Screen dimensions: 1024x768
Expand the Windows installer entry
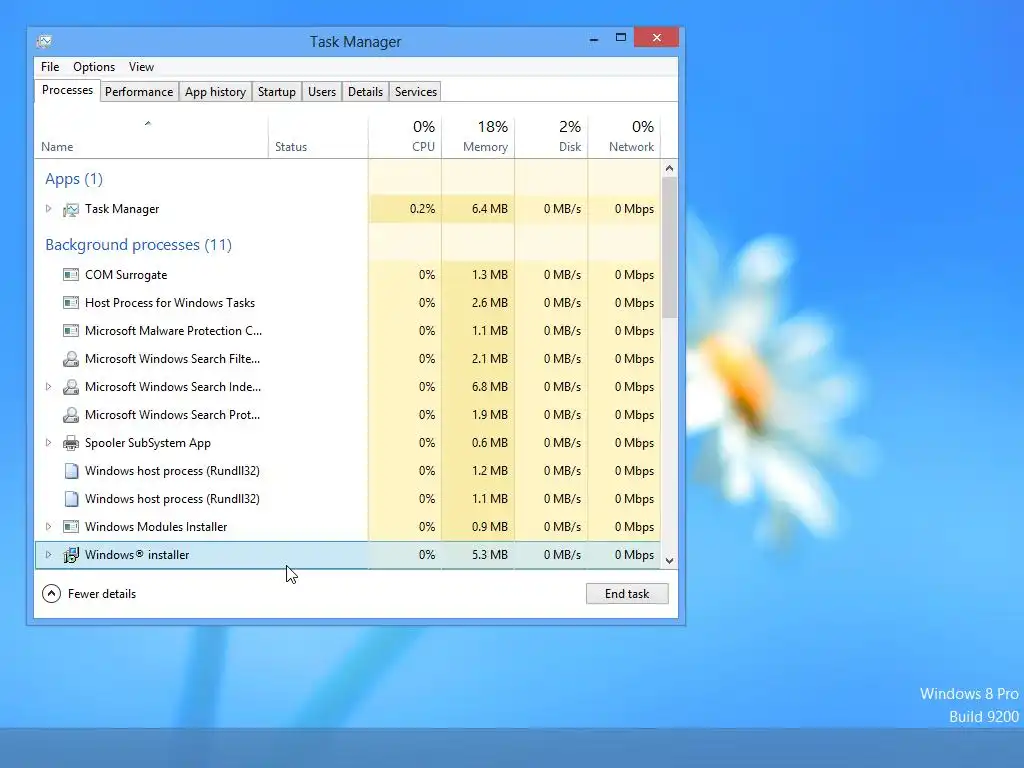[x=48, y=554]
